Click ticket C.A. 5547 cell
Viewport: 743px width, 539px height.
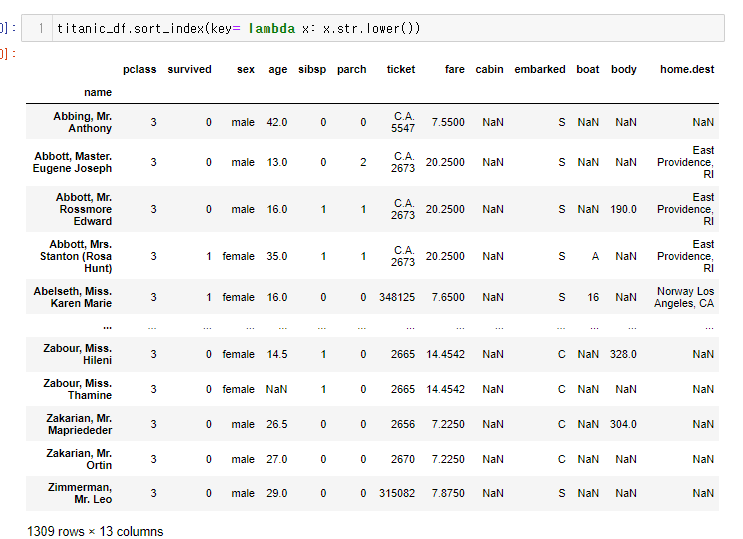(403, 122)
